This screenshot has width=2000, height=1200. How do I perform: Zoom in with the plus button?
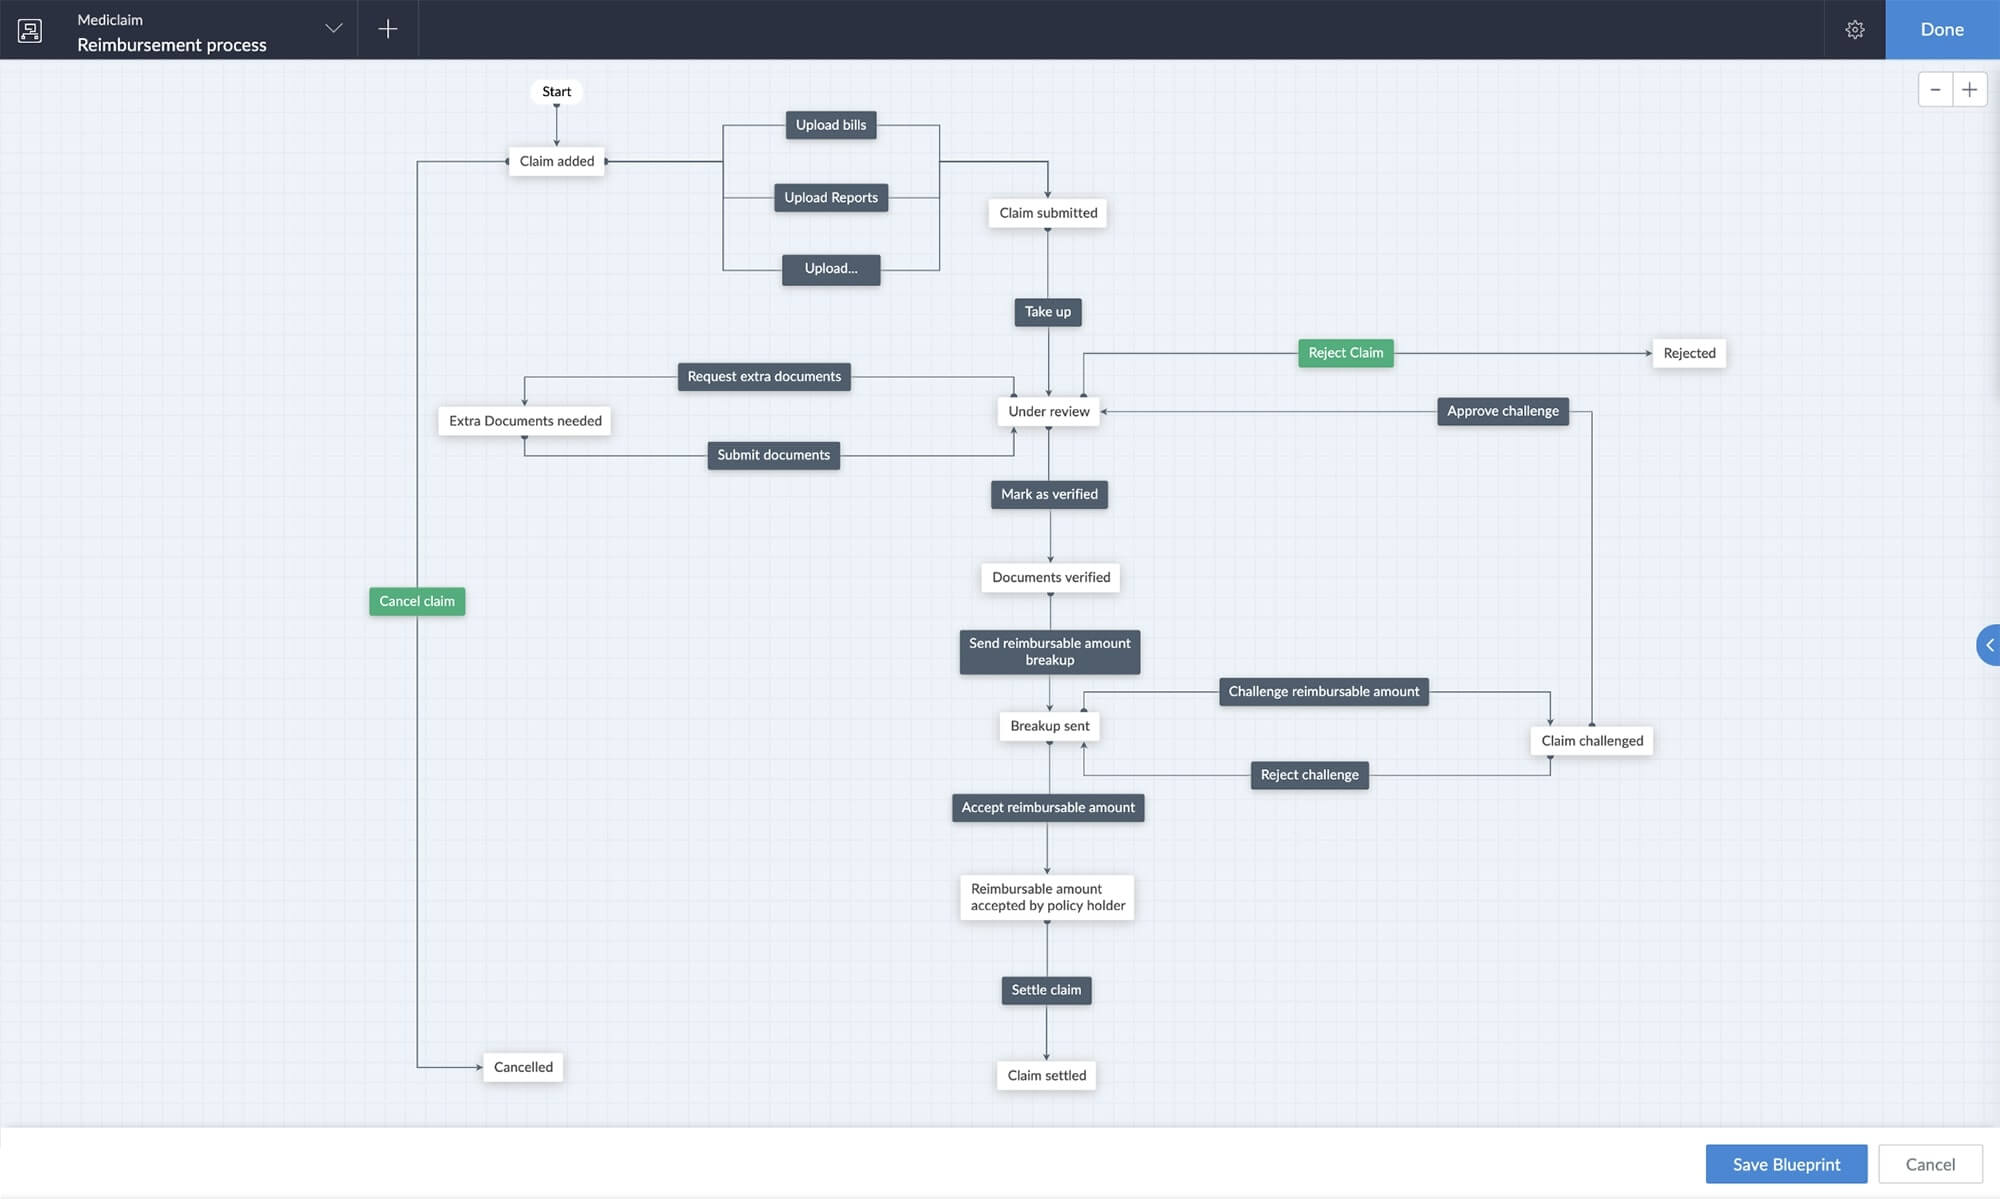tap(1969, 90)
